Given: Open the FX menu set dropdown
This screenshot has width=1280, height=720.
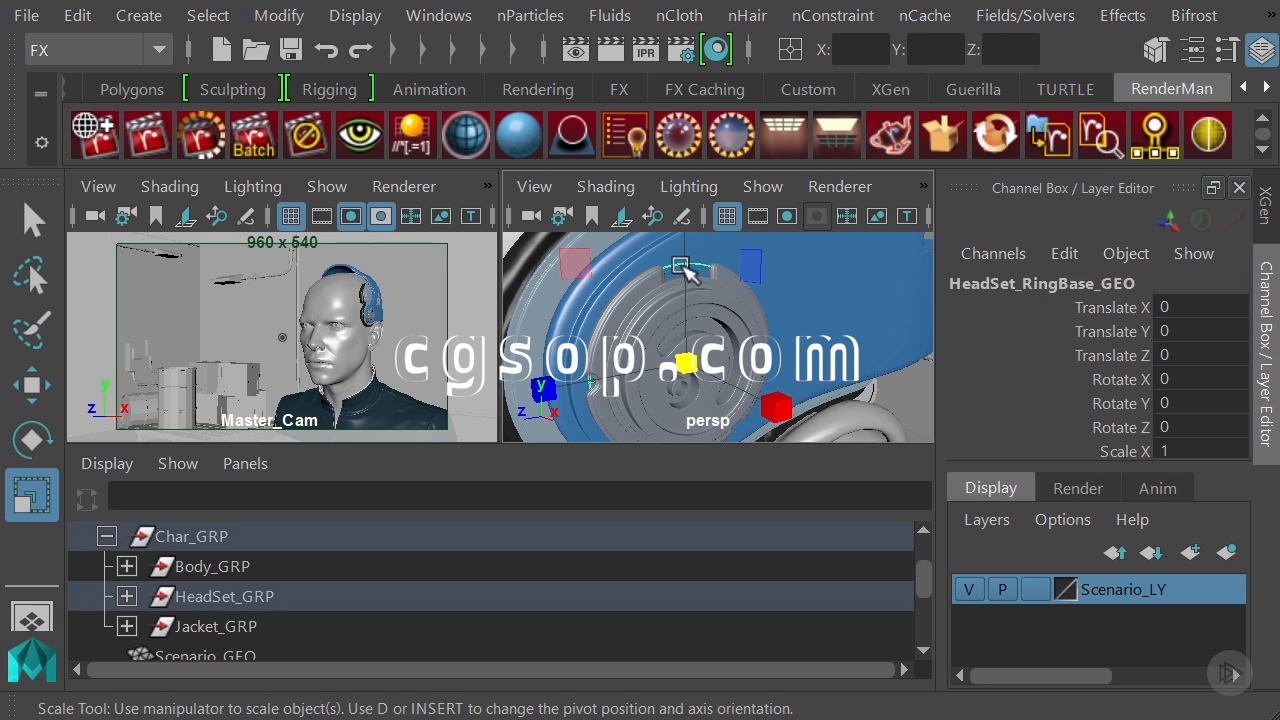Looking at the screenshot, I should coord(97,50).
